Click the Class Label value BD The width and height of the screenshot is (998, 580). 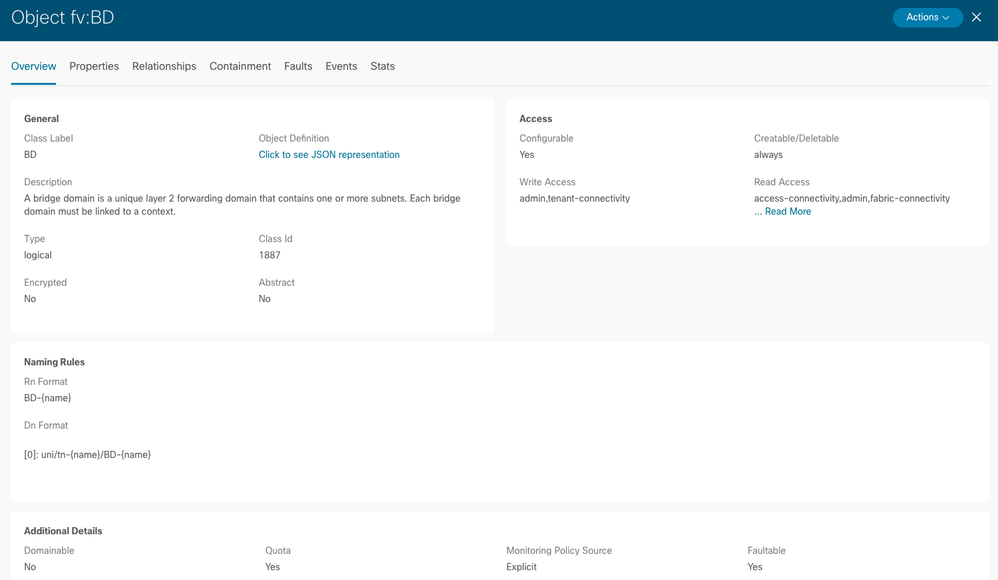(x=31, y=155)
